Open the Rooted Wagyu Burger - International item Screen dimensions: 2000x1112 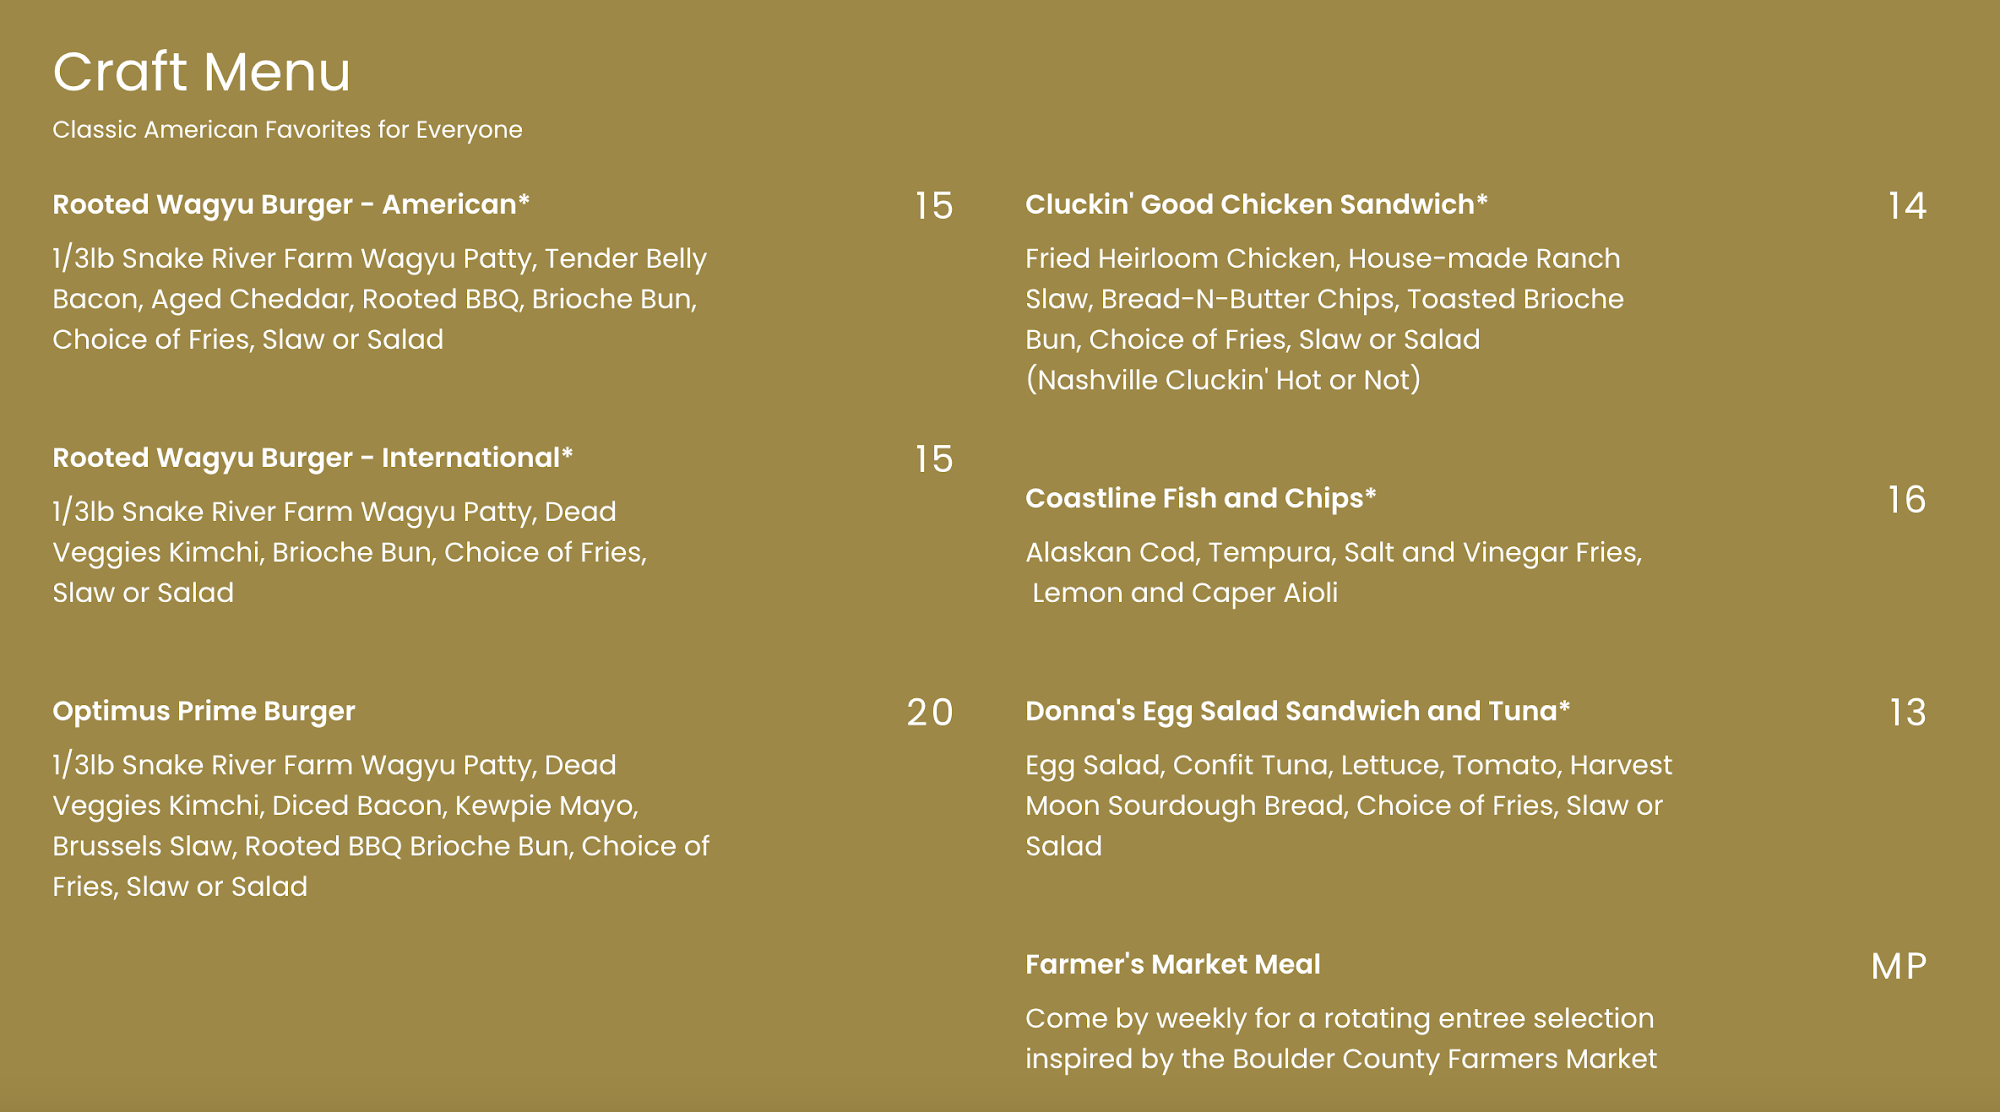point(312,458)
